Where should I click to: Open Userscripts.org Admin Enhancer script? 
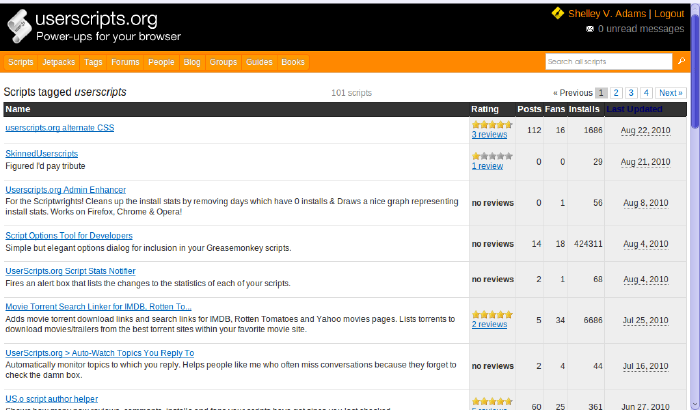pos(66,190)
